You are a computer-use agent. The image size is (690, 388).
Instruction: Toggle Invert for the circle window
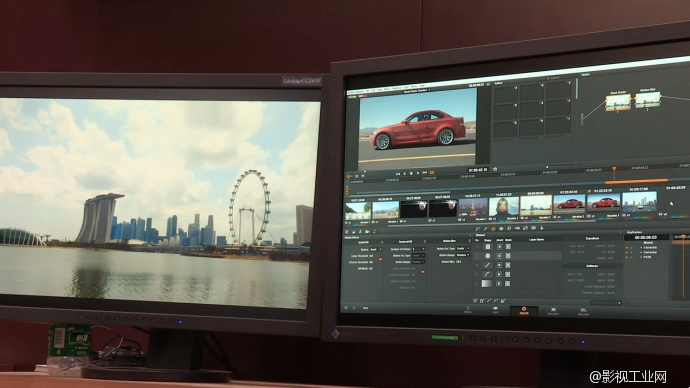pos(499,256)
